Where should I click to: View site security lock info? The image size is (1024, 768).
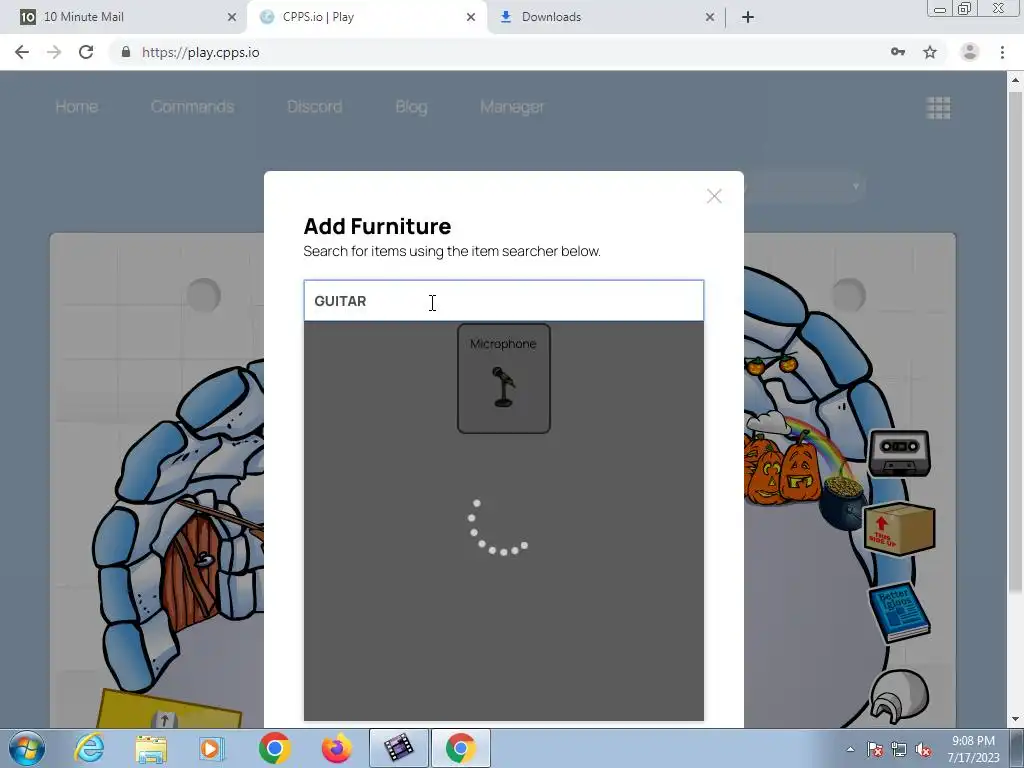click(x=126, y=52)
